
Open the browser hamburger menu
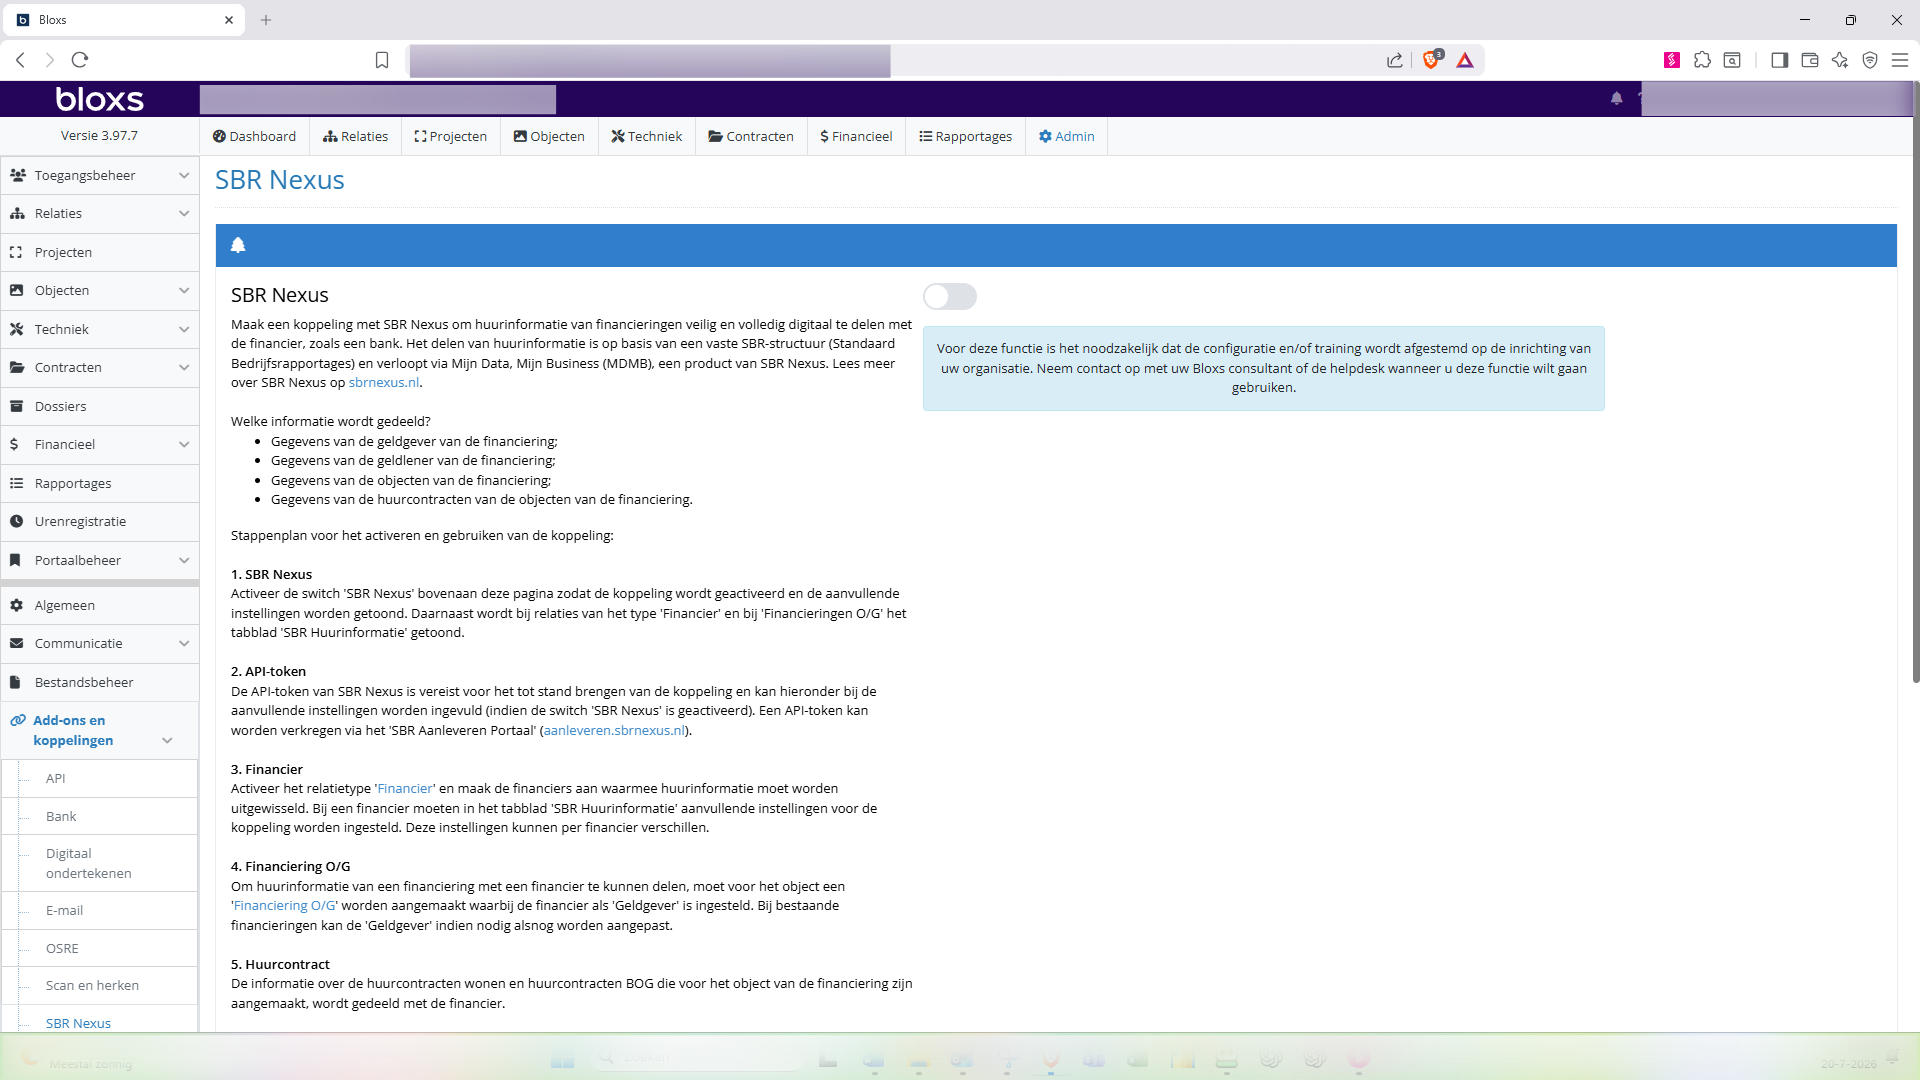(x=1900, y=60)
